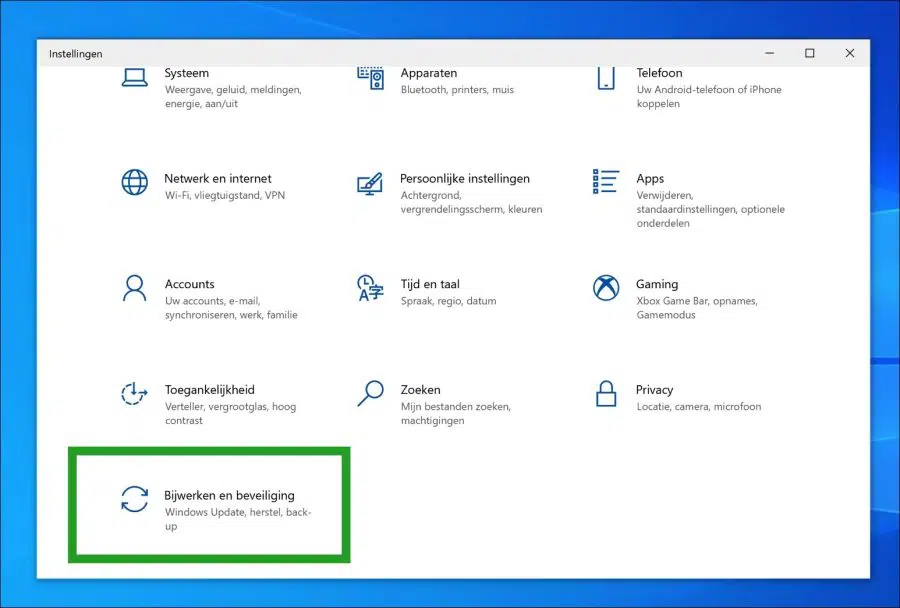This screenshot has width=900, height=608.
Task: Click the Tijd en taal icon
Action: coord(370,288)
